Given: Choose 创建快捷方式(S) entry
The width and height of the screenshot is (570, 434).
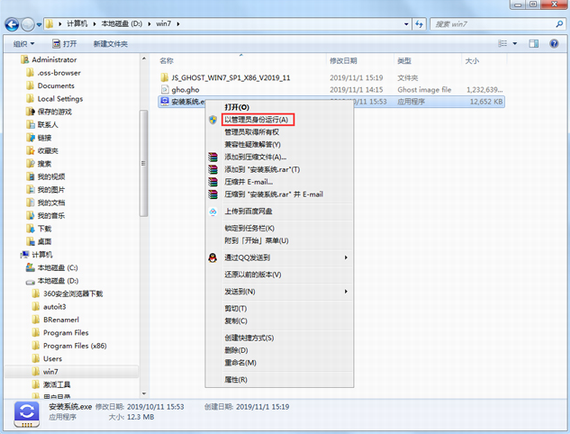Looking at the screenshot, I should point(249,338).
